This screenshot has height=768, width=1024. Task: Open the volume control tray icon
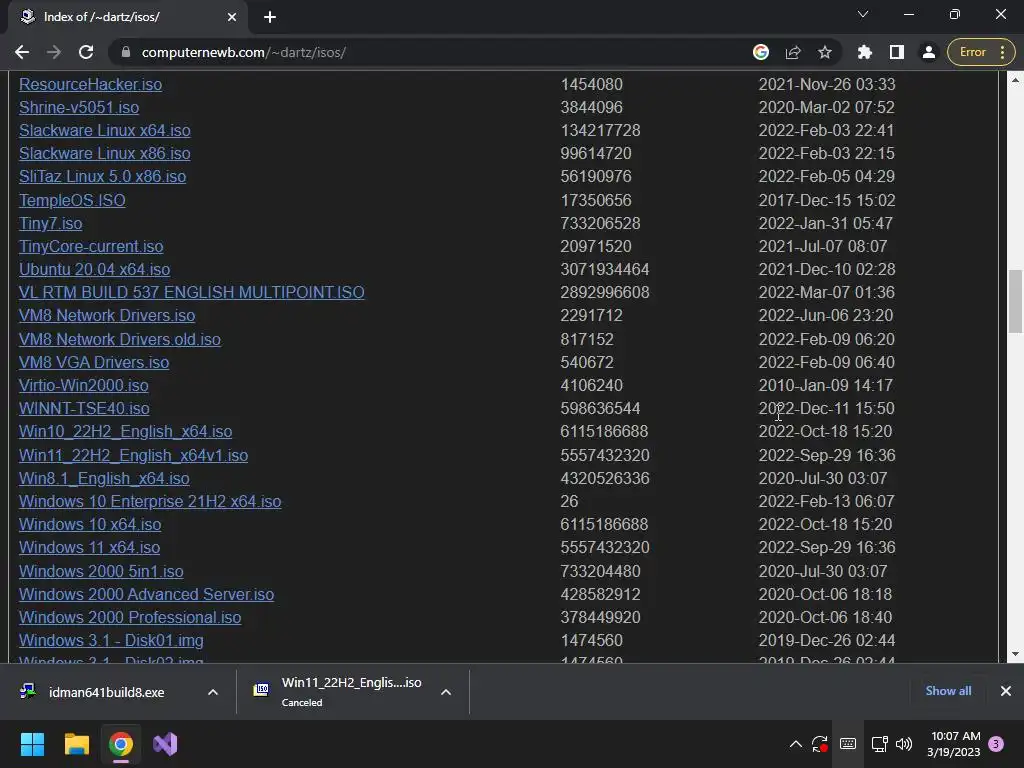904,744
